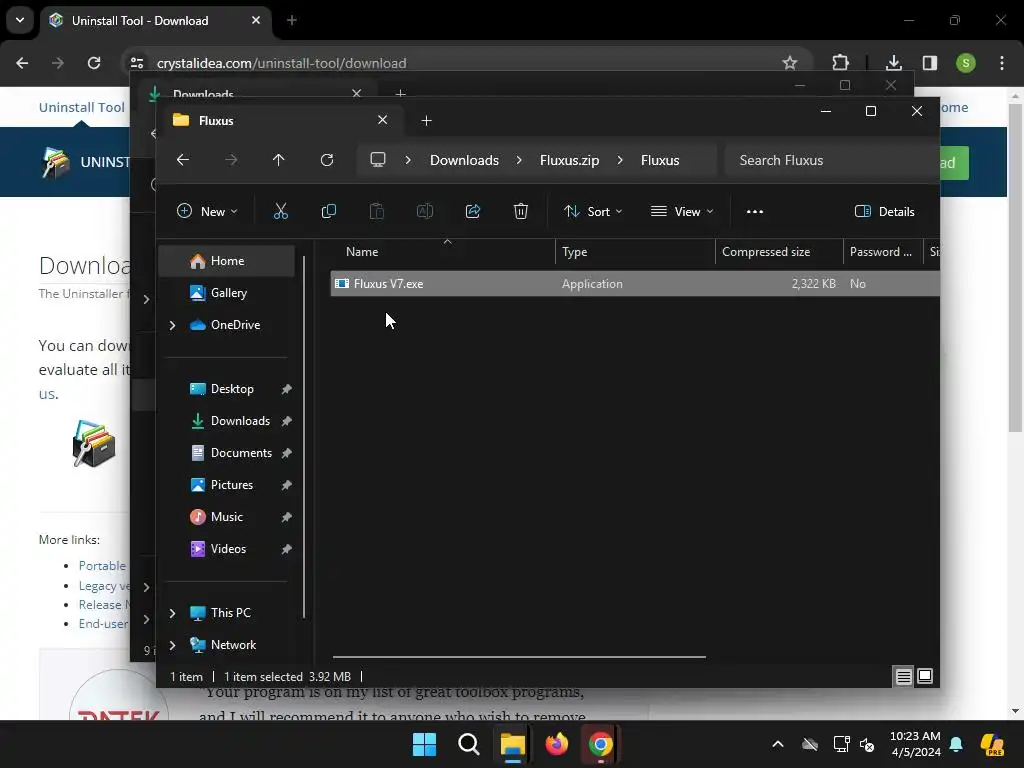
Task: Click Downloads in the breadcrumb path
Action: (464, 160)
